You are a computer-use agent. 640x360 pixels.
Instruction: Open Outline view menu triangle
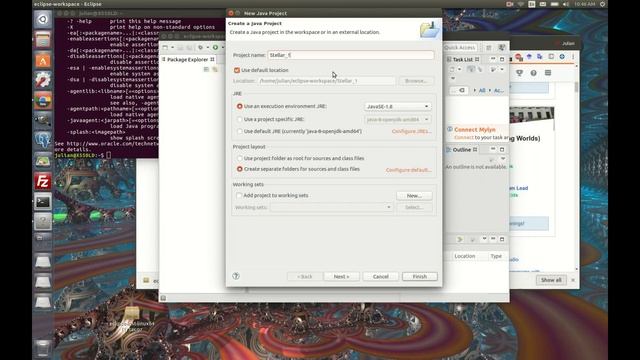coord(503,159)
